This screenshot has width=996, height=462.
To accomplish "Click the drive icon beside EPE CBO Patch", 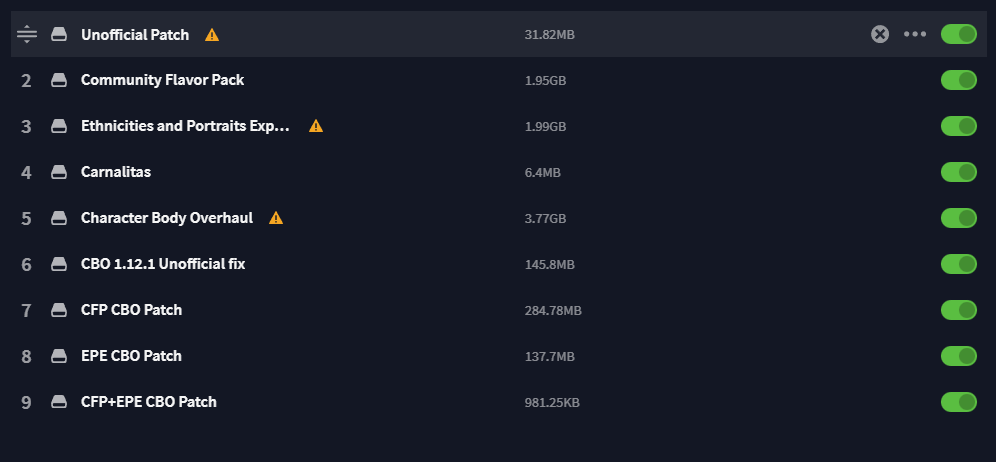I will (59, 356).
